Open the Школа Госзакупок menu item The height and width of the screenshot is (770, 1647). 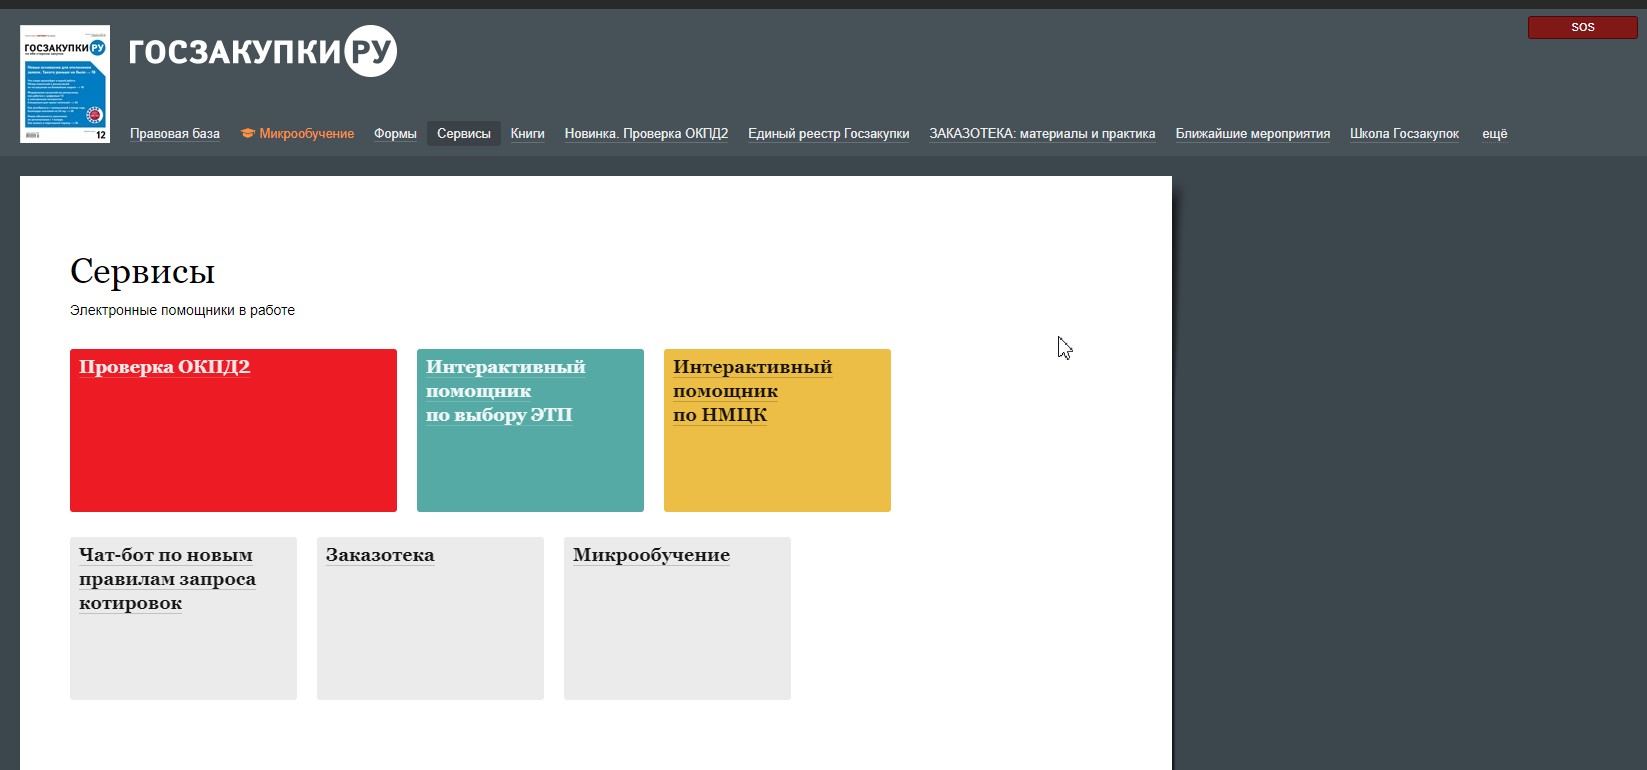tap(1404, 134)
